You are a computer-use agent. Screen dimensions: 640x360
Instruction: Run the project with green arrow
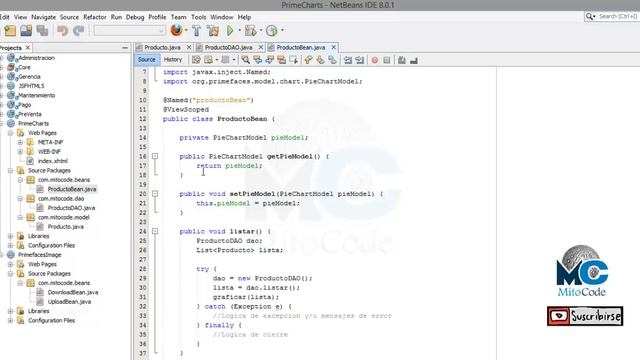coord(230,31)
